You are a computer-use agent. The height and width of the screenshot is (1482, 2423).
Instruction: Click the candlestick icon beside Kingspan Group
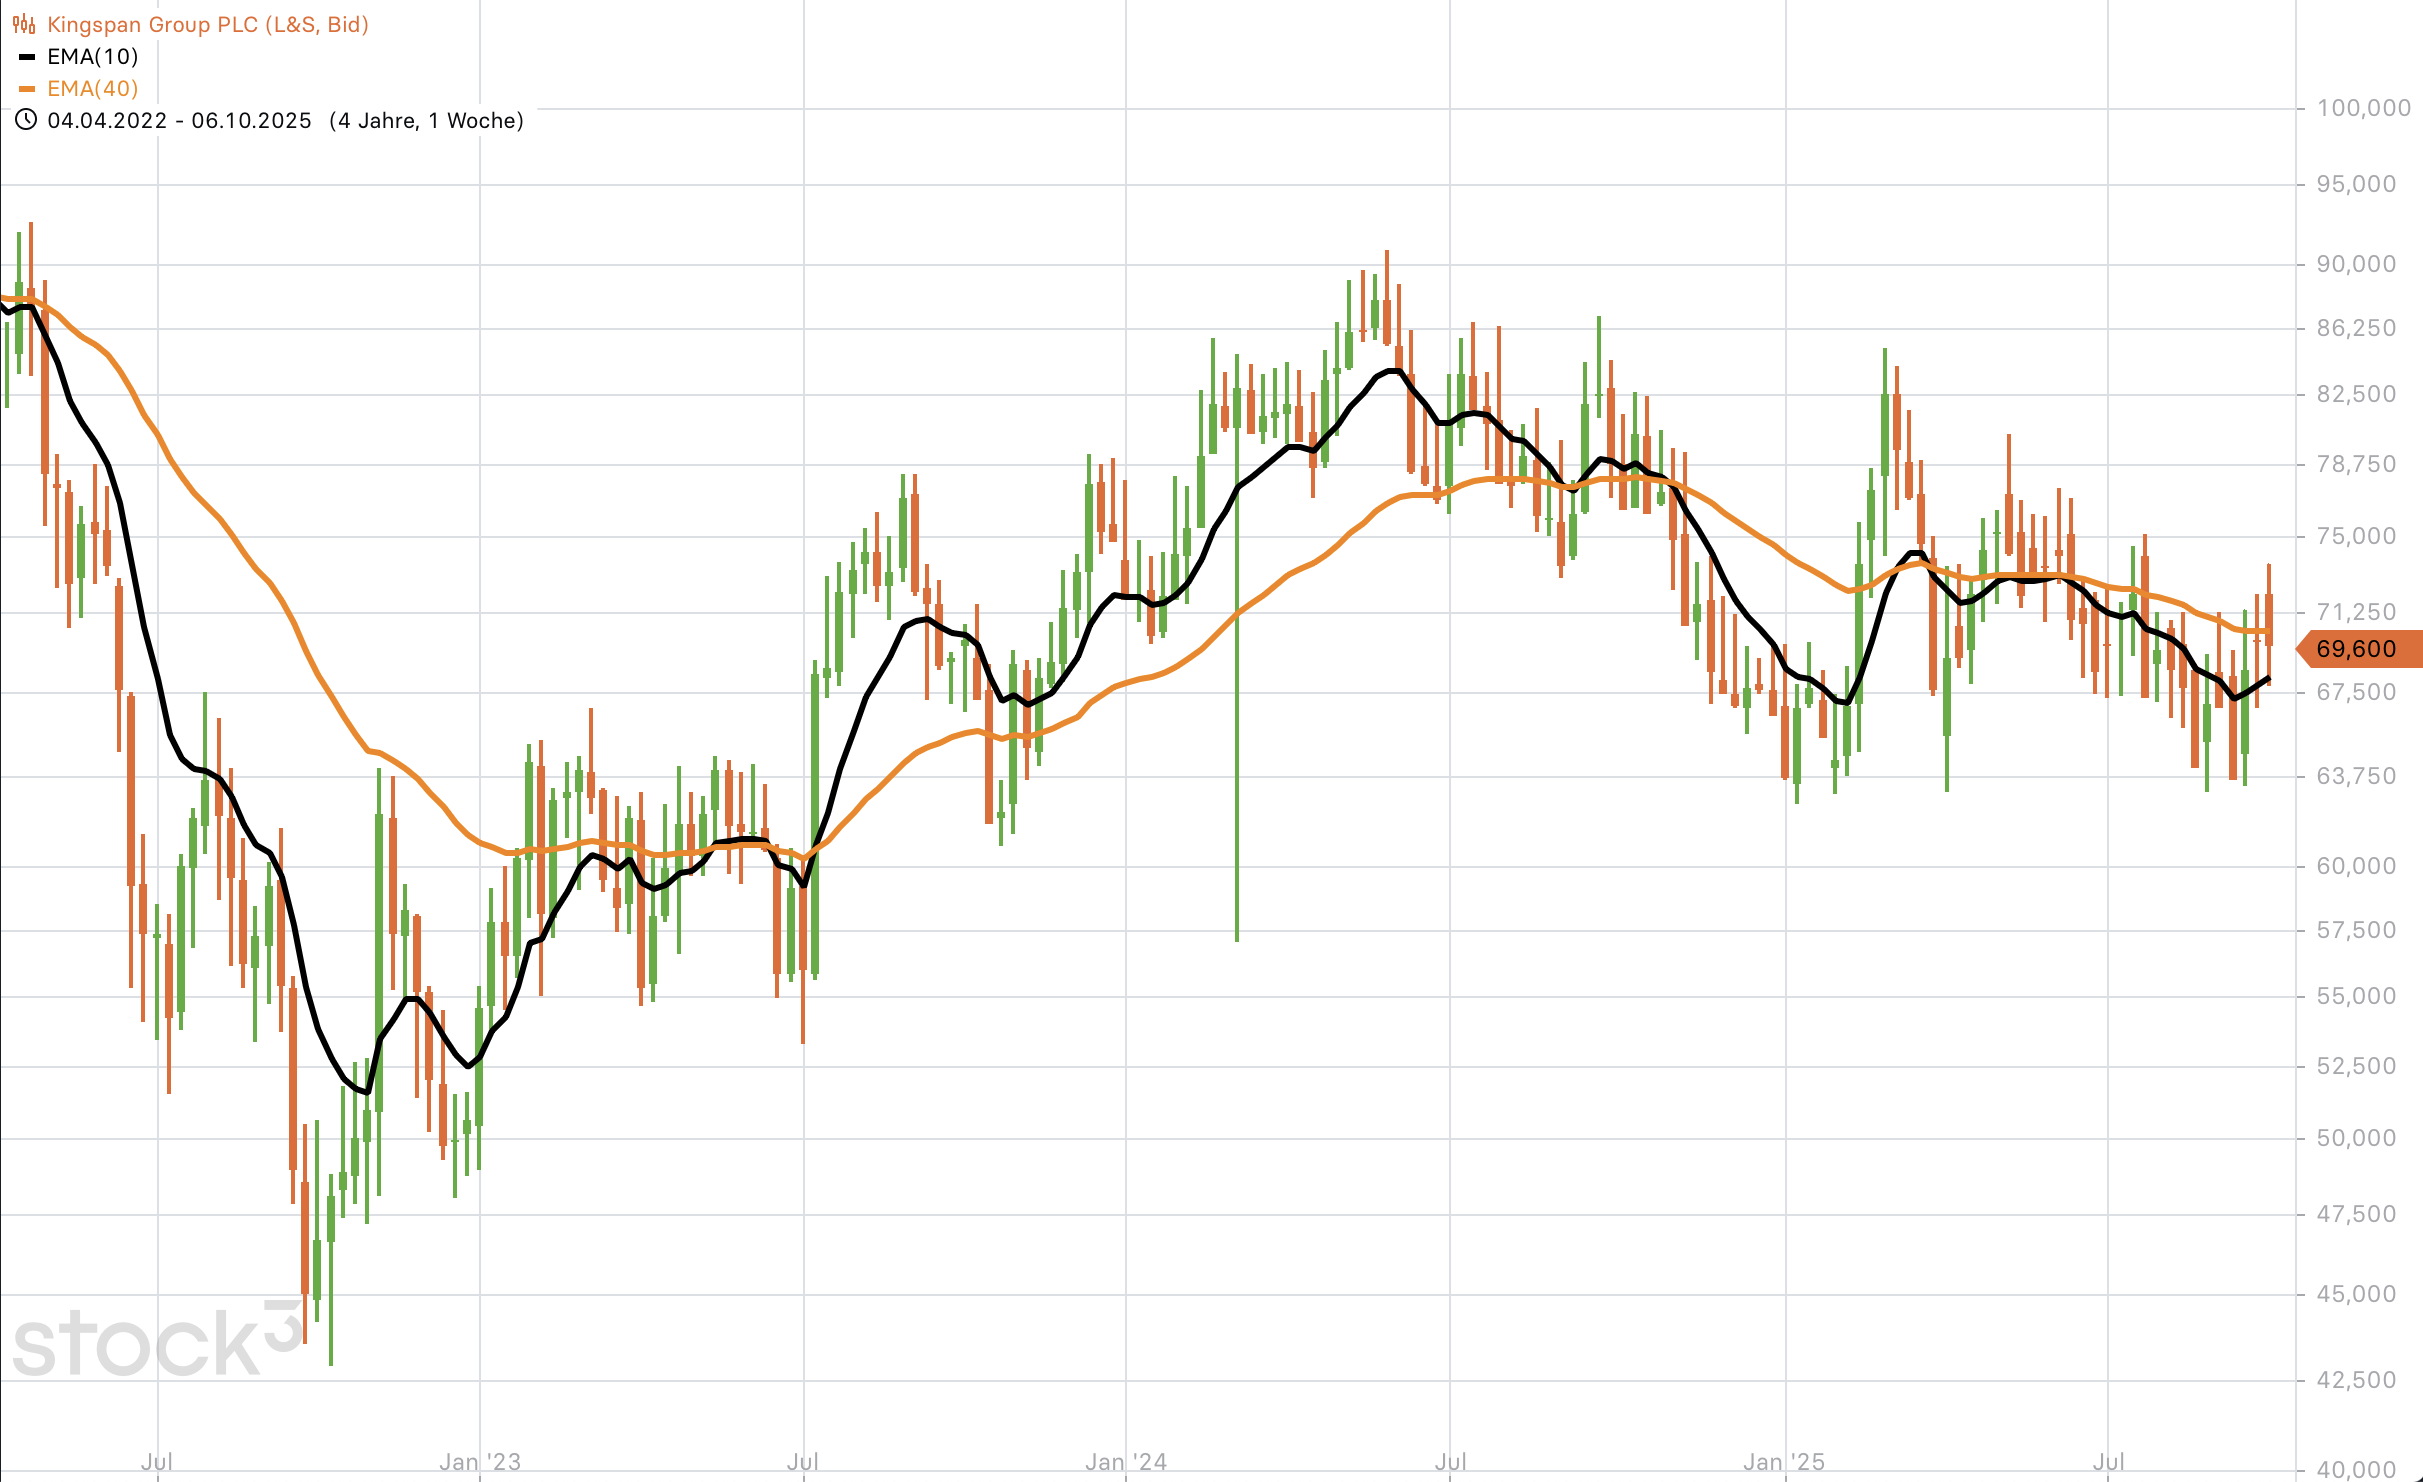(24, 24)
